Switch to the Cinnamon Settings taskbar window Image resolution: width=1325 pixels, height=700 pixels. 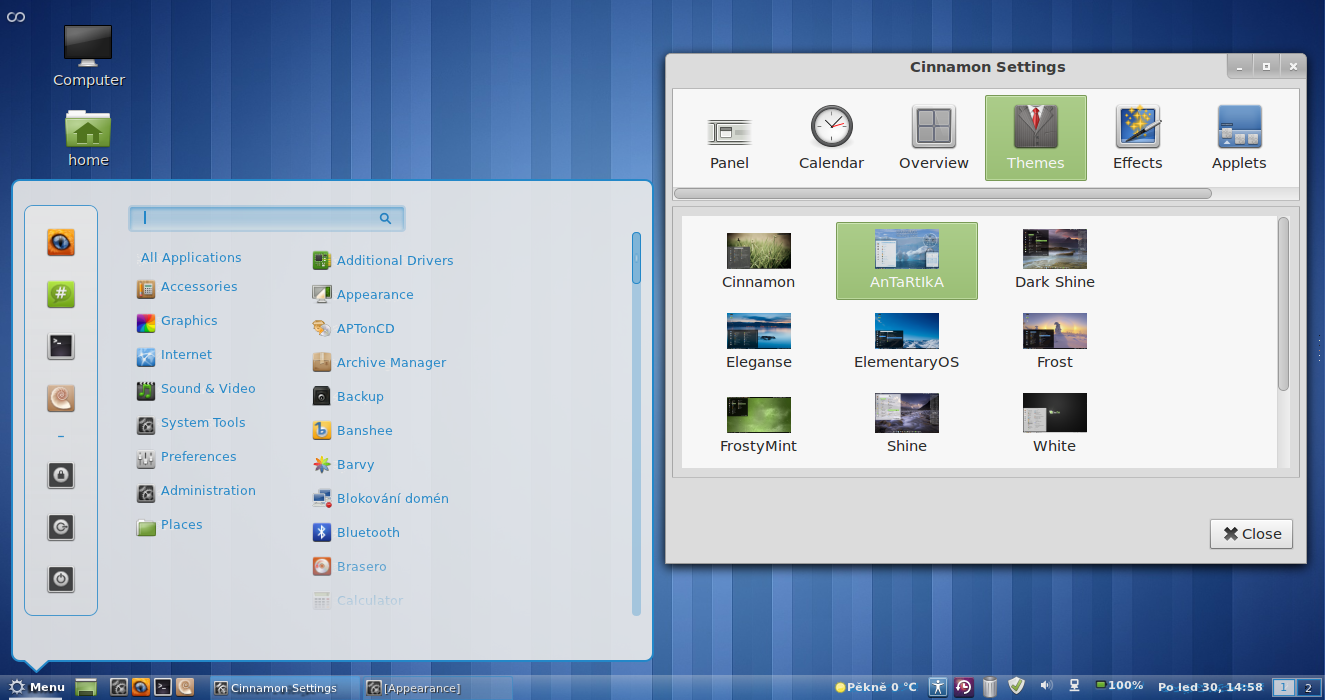click(x=282, y=688)
